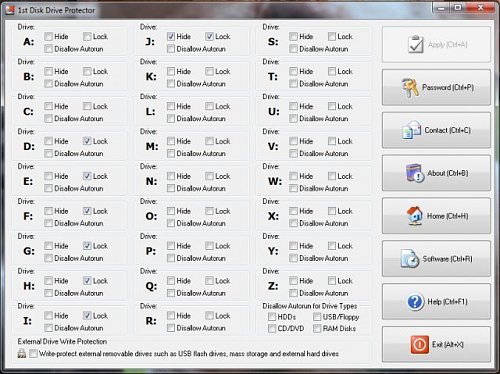The width and height of the screenshot is (500, 374).
Task: Enable write-protect external removable drives option
Action: click(x=33, y=353)
